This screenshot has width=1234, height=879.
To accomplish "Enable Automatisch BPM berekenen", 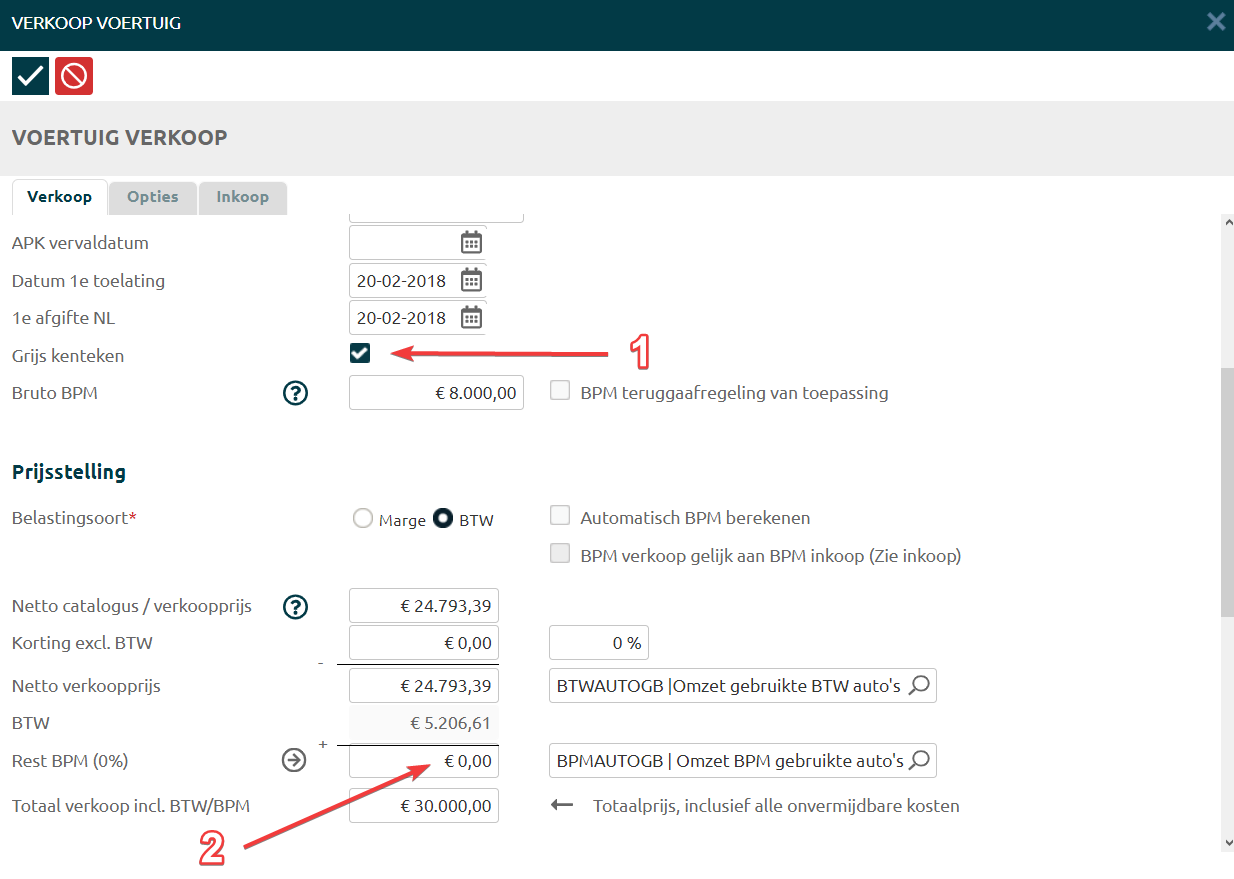I will tap(561, 516).
